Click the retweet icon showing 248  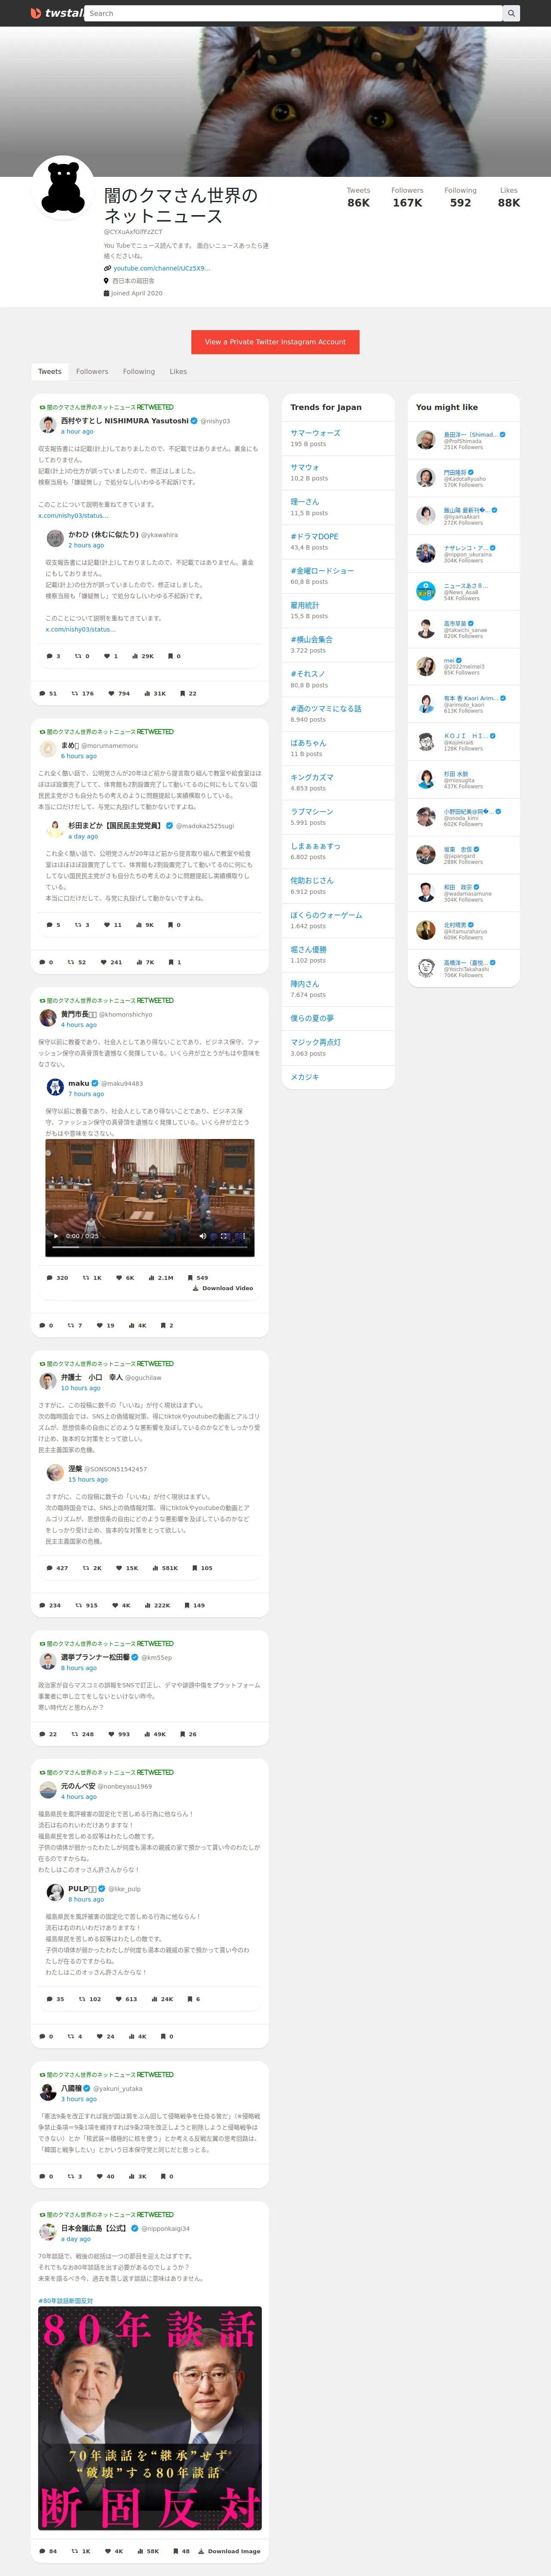coord(75,1734)
